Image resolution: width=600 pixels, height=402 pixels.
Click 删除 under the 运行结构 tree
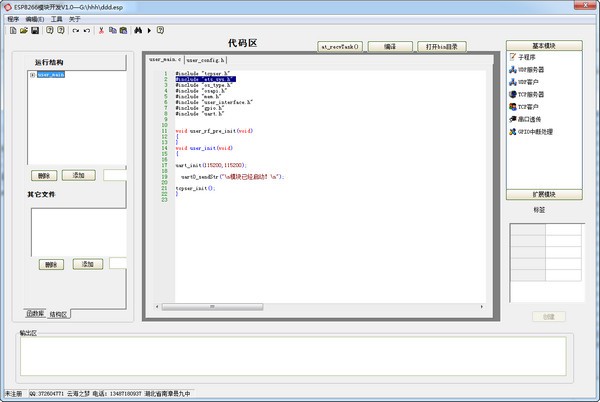[44, 176]
